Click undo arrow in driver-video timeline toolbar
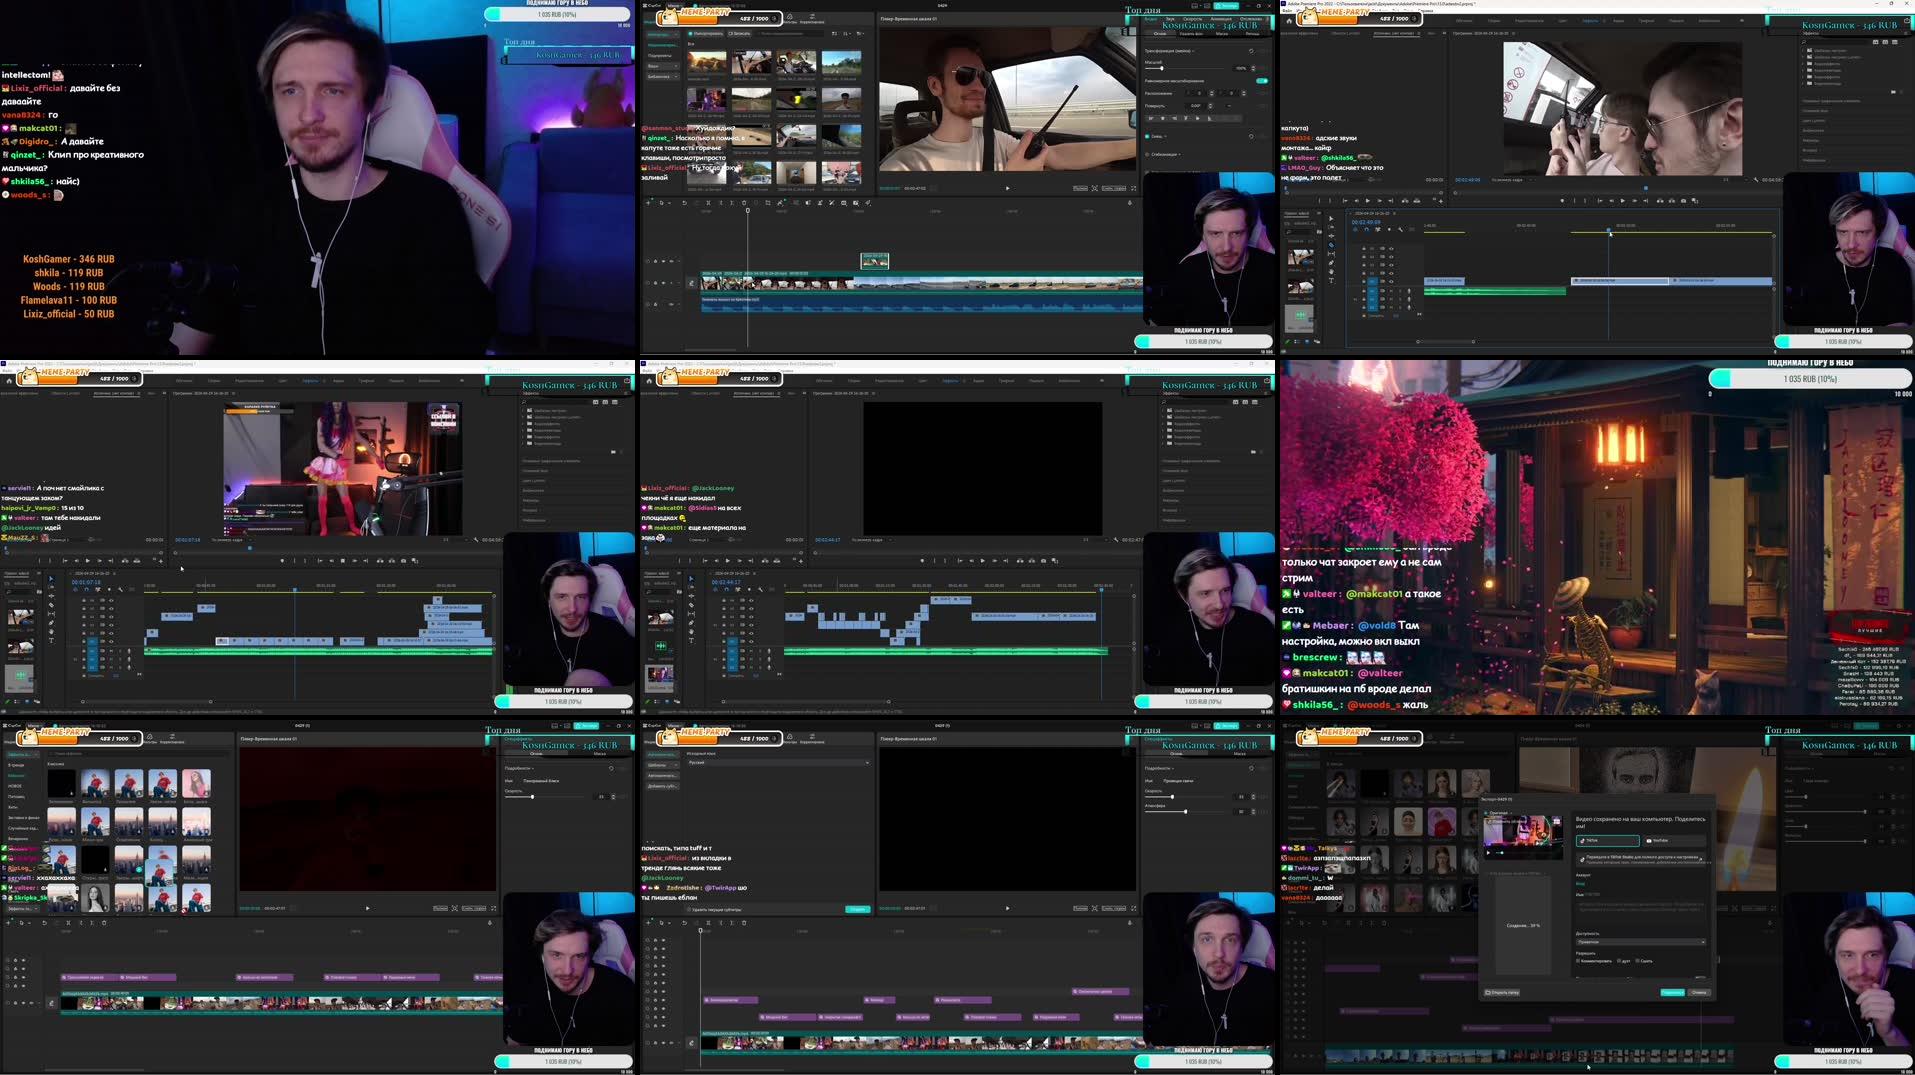The height and width of the screenshot is (1075, 1915). click(x=684, y=203)
